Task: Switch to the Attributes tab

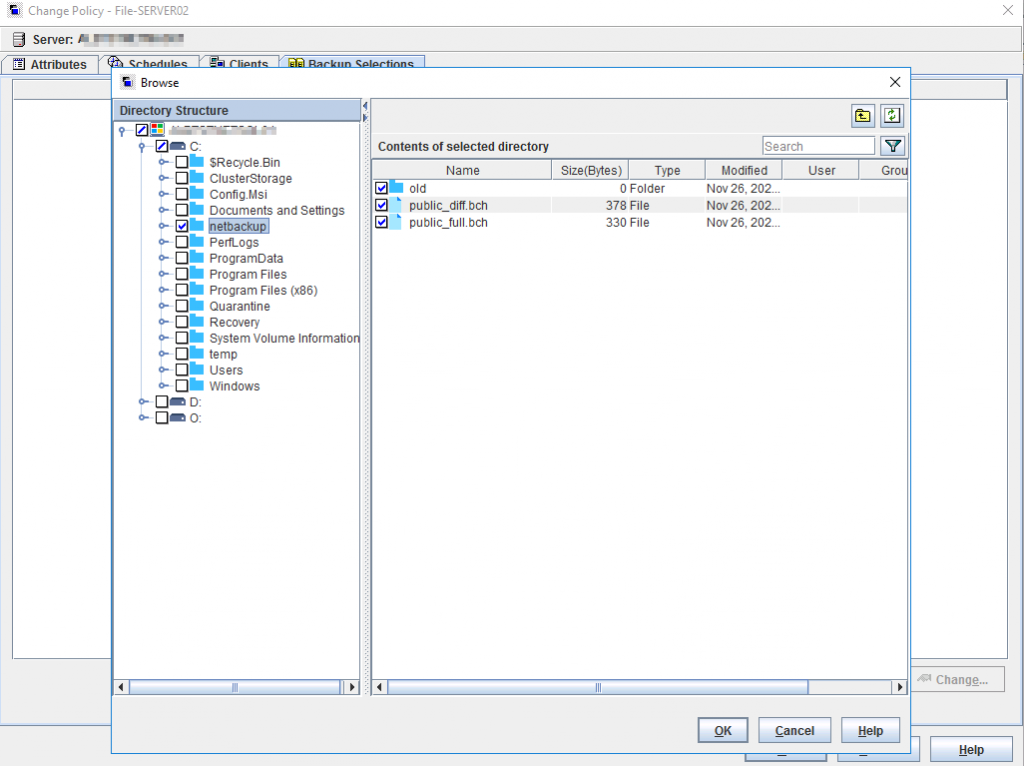Action: pyautogui.click(x=50, y=65)
